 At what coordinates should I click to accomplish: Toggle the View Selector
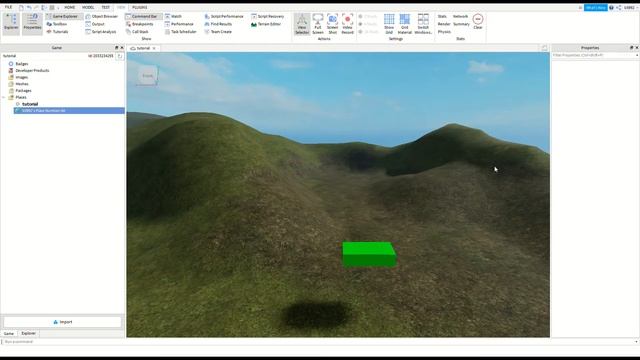(302, 24)
